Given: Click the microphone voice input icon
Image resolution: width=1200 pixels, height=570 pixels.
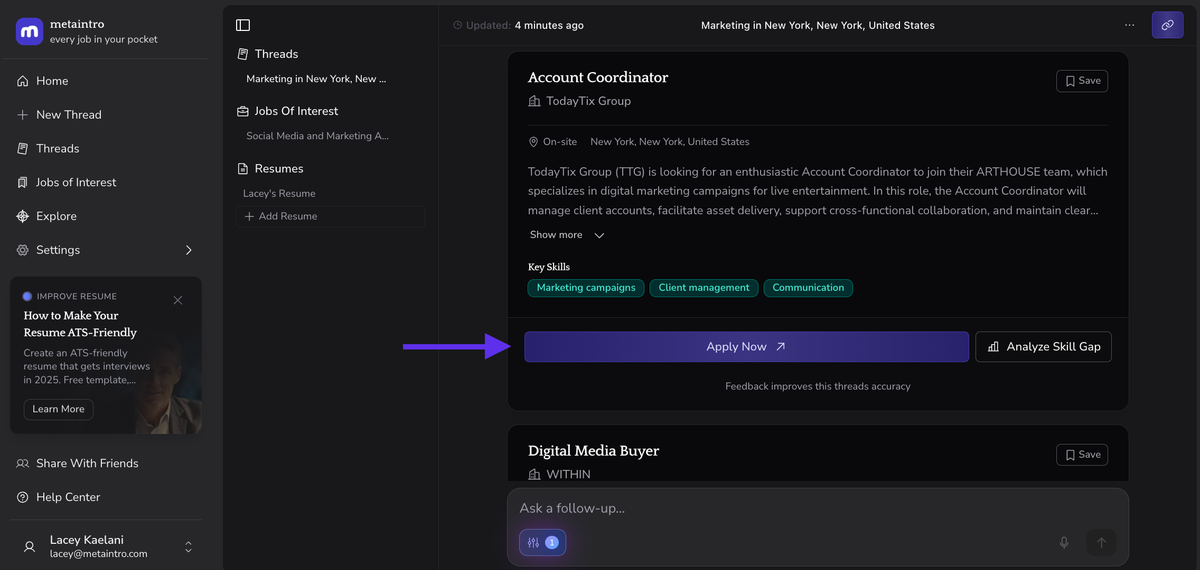Looking at the screenshot, I should 1064,542.
